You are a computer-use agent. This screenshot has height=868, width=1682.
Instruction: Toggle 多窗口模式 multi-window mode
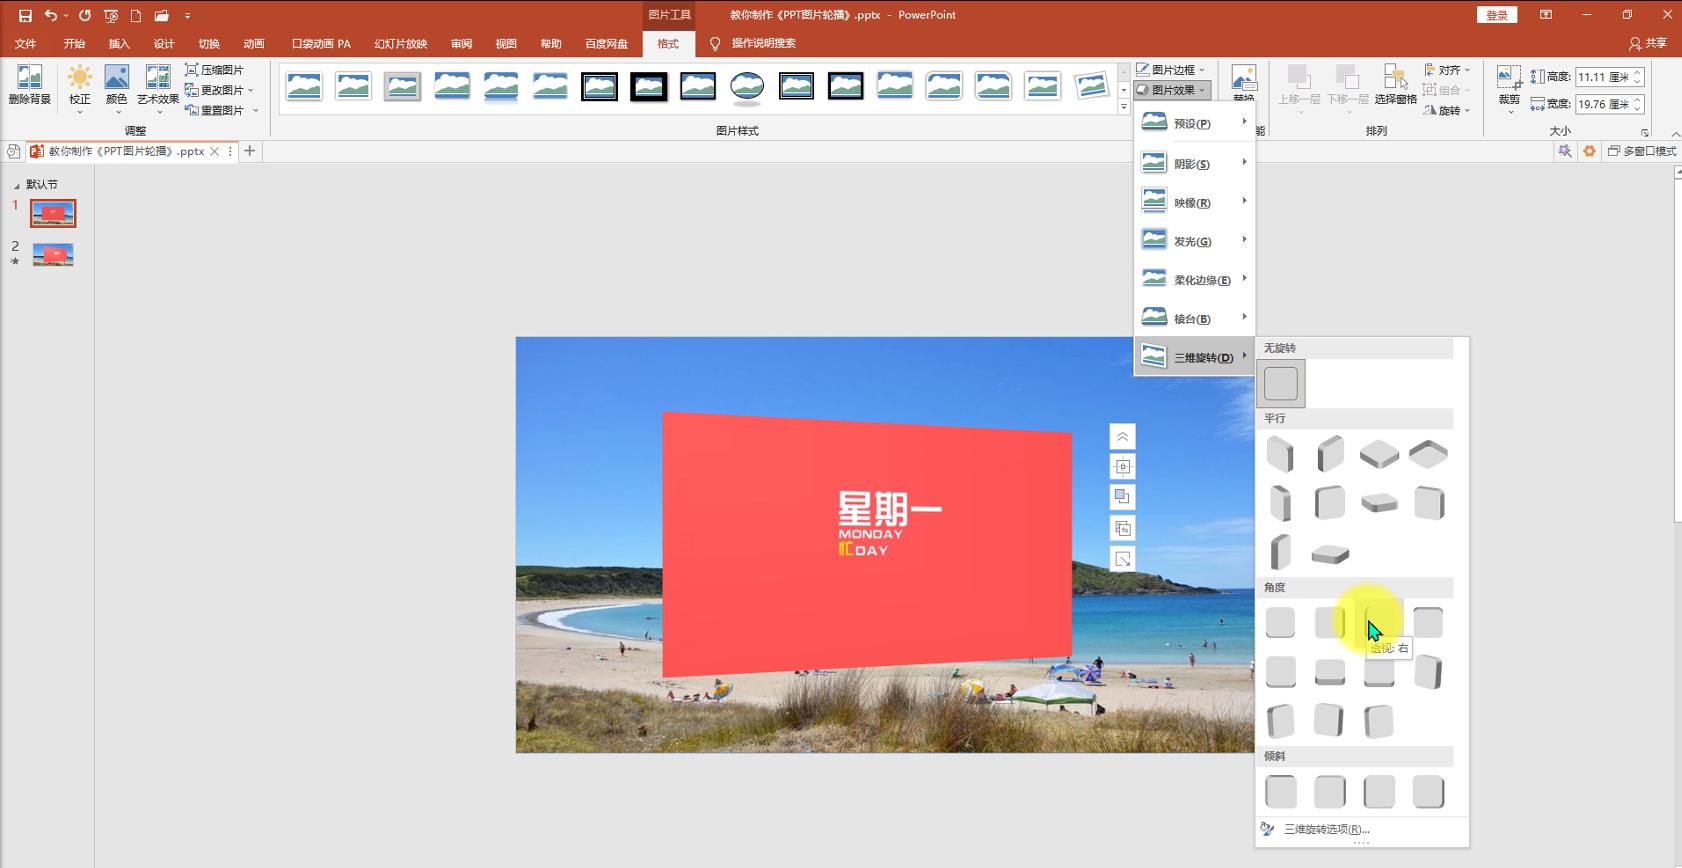[x=1642, y=151]
